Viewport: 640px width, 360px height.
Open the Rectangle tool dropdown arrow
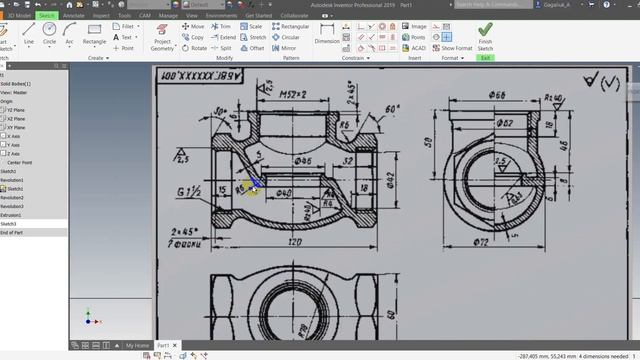pos(94,47)
